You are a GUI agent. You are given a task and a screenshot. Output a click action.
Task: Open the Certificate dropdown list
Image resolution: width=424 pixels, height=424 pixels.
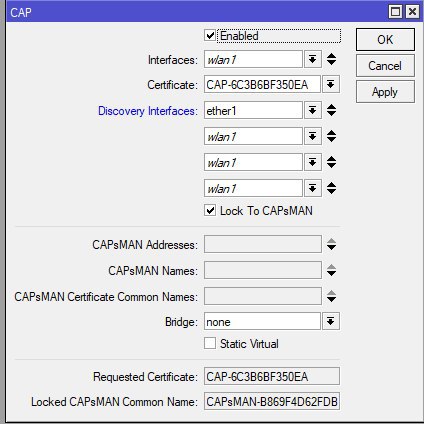[x=331, y=84]
